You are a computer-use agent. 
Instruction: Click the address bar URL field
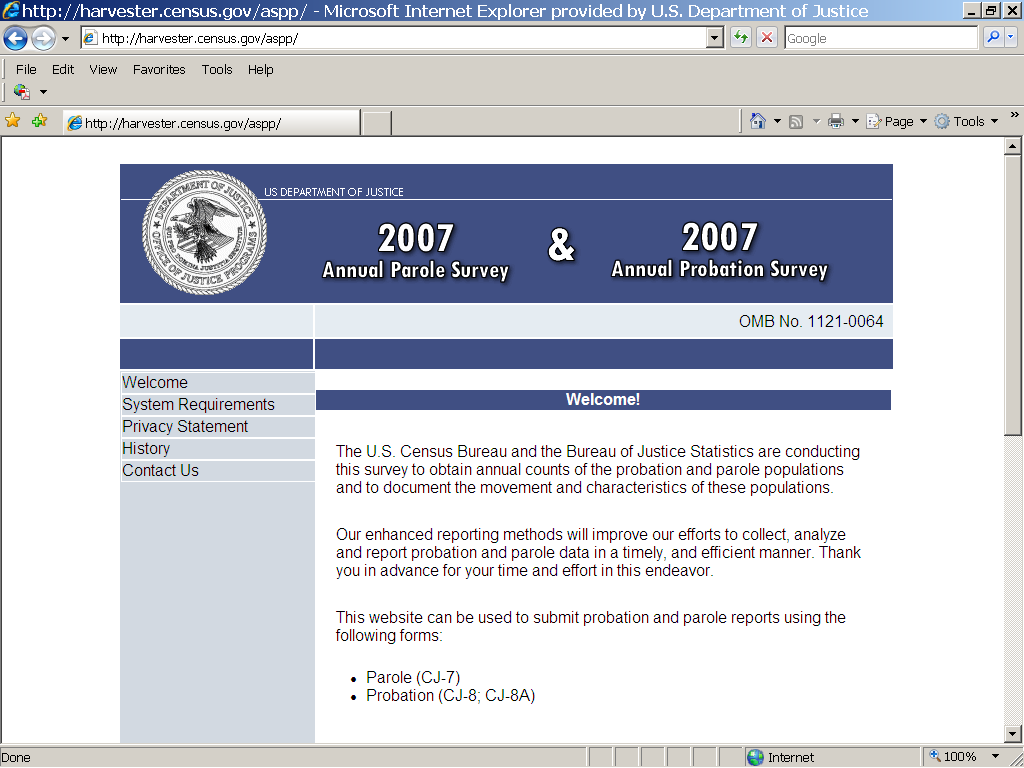pyautogui.click(x=394, y=39)
